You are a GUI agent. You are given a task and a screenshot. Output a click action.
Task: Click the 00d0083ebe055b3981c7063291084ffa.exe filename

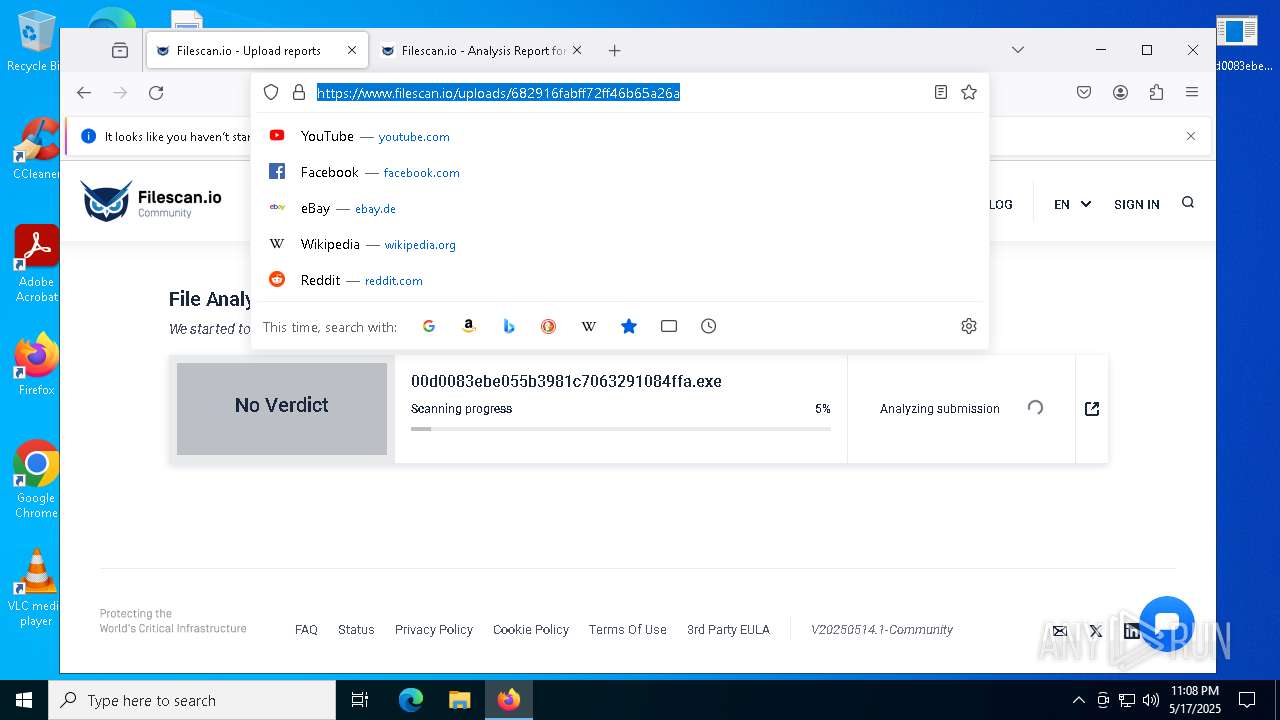point(566,381)
